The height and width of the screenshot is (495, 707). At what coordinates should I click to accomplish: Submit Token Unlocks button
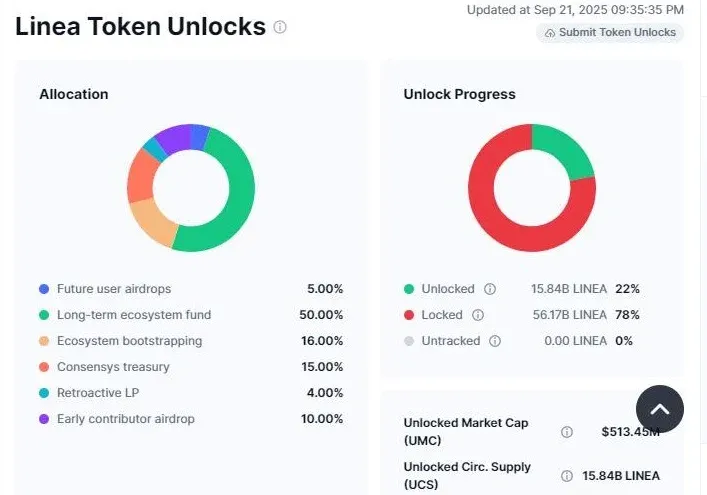[x=610, y=33]
